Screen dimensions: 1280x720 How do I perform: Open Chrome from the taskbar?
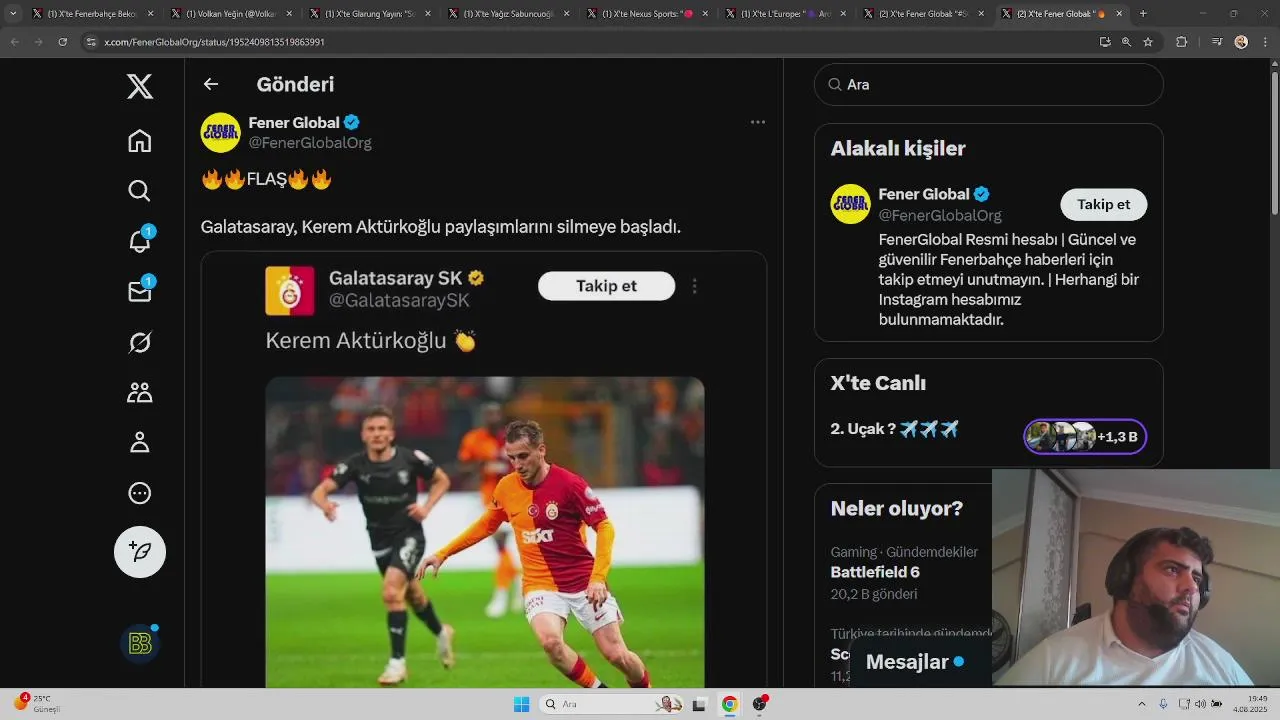730,704
